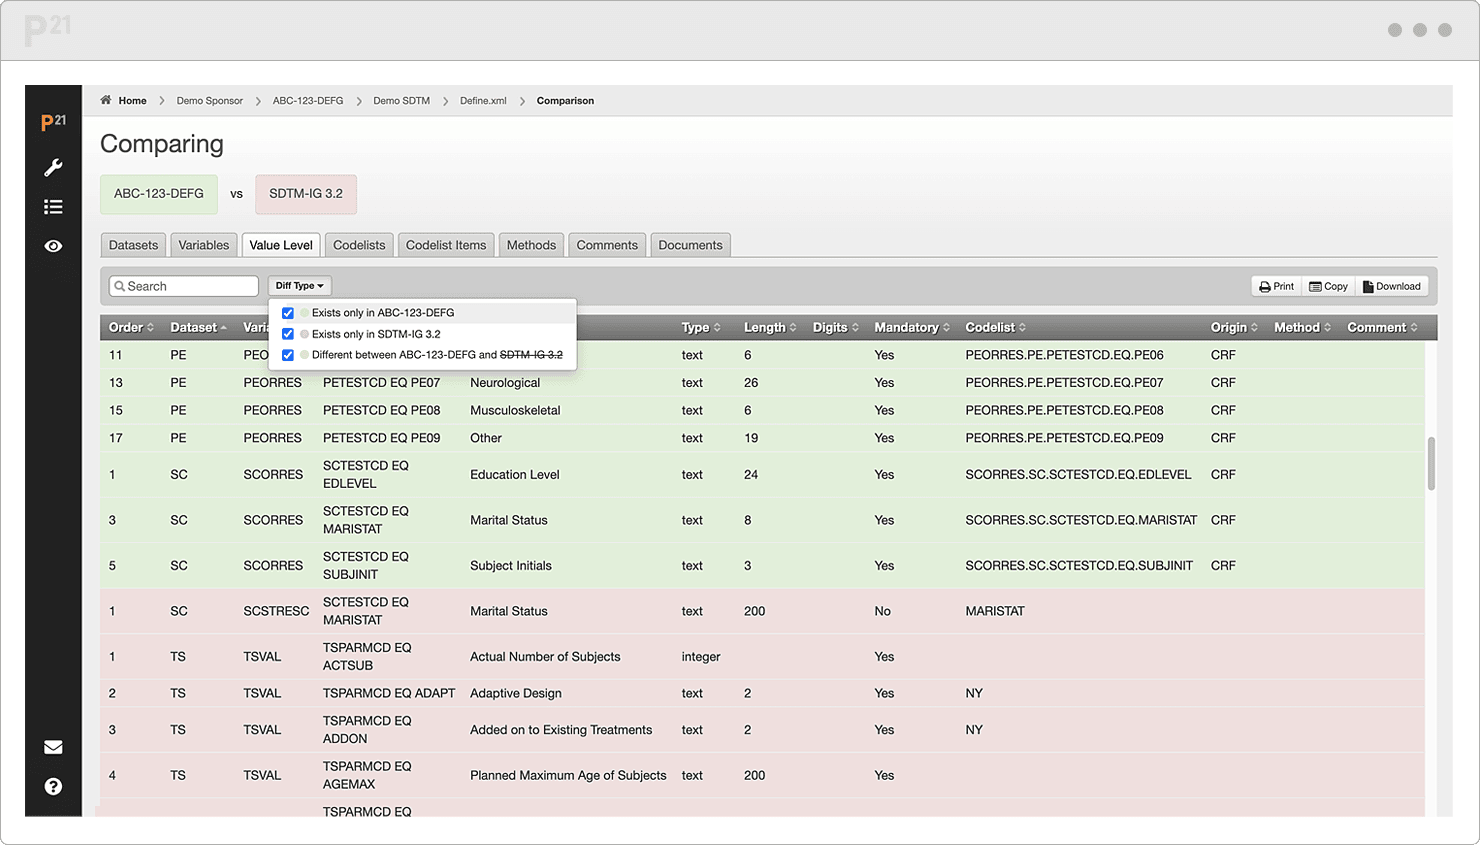Click the help question mark icon

coord(53,786)
